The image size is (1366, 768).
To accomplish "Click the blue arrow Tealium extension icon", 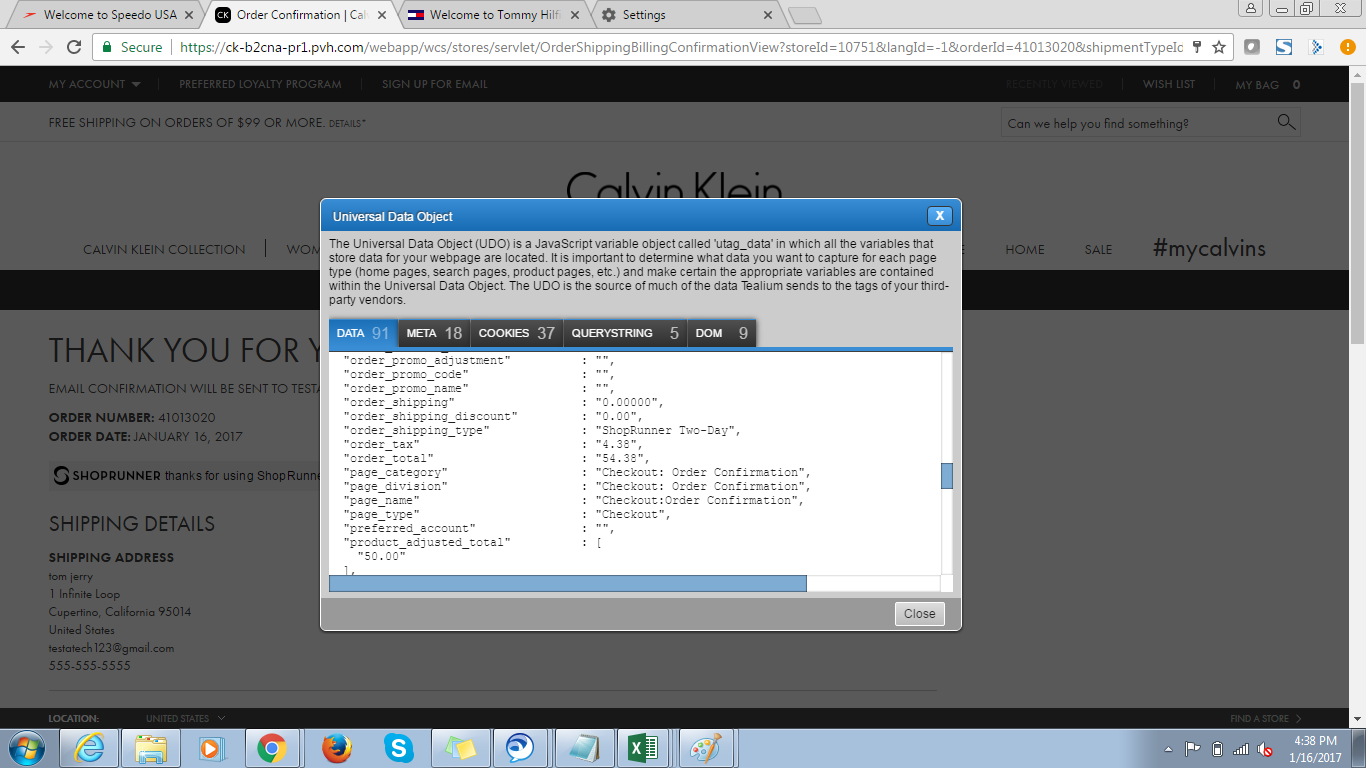I will pyautogui.click(x=1317, y=47).
